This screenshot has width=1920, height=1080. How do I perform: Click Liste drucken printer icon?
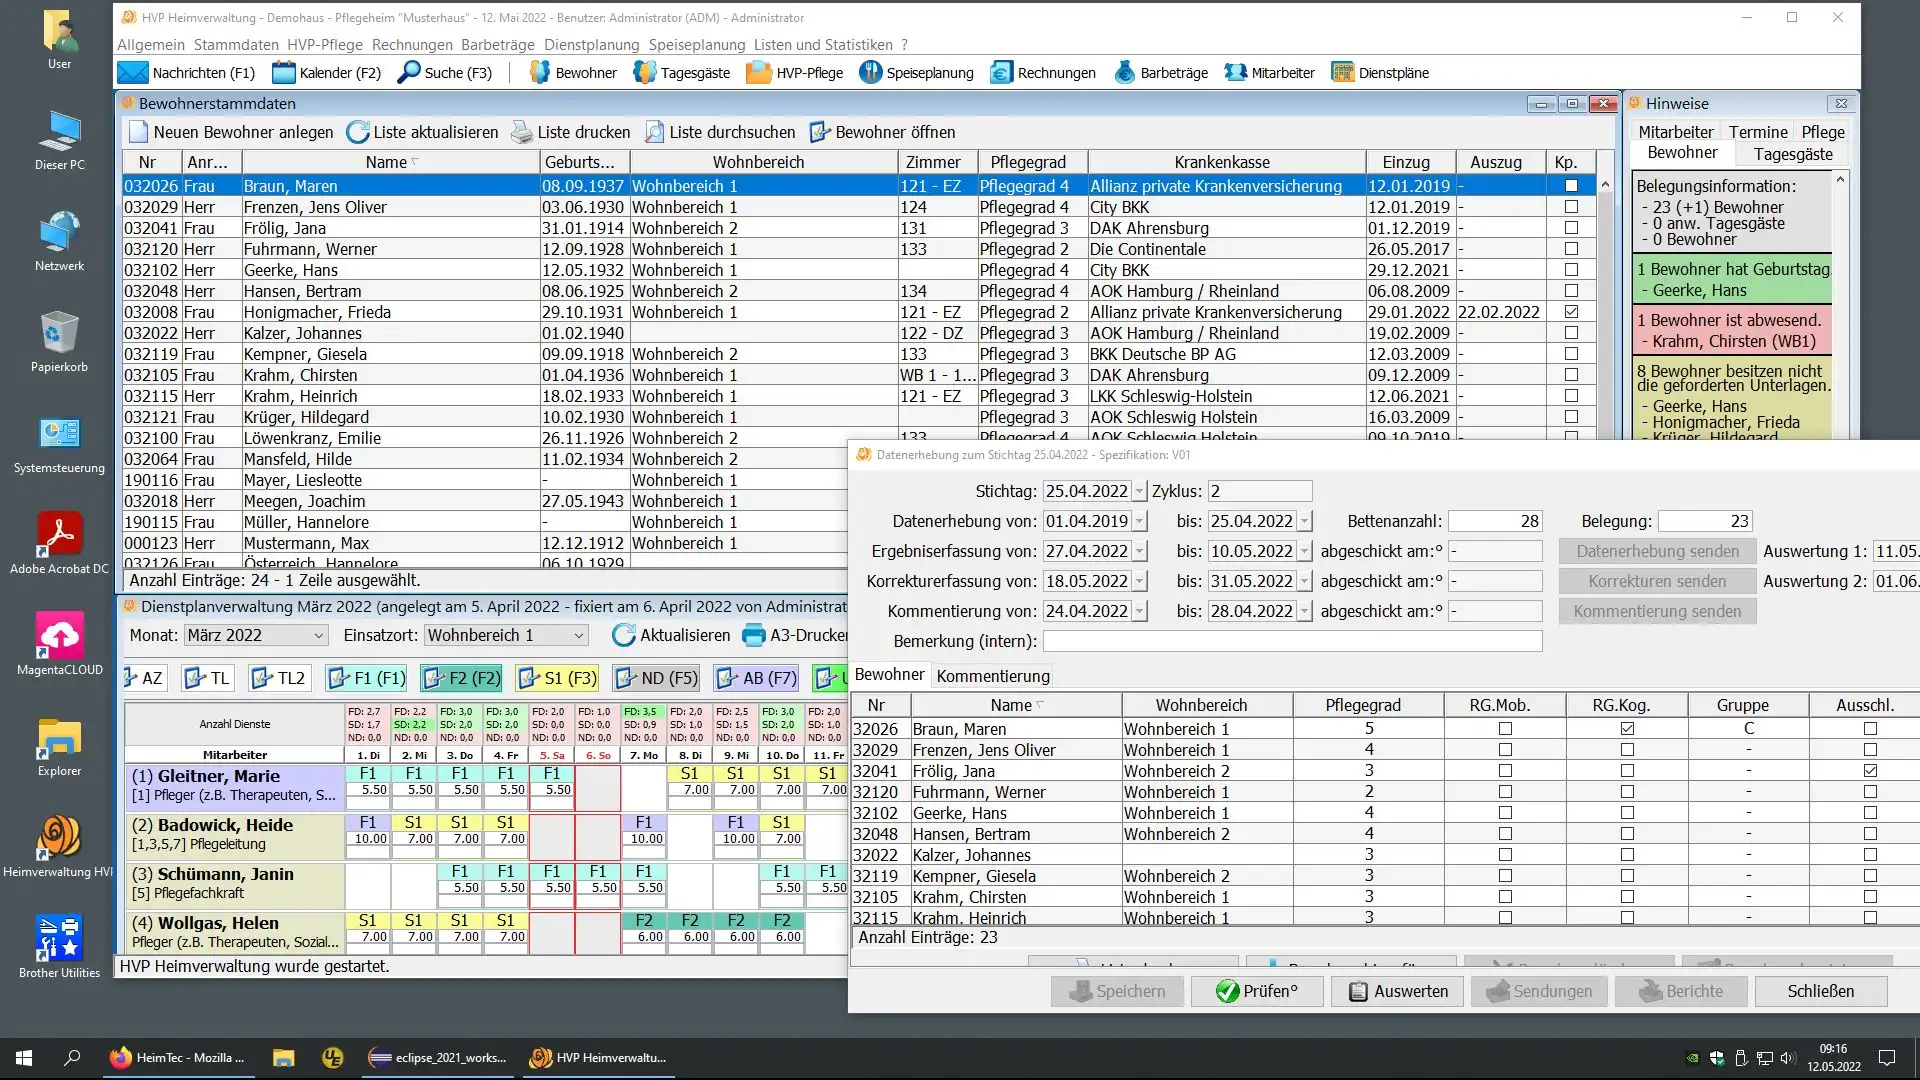tap(522, 132)
